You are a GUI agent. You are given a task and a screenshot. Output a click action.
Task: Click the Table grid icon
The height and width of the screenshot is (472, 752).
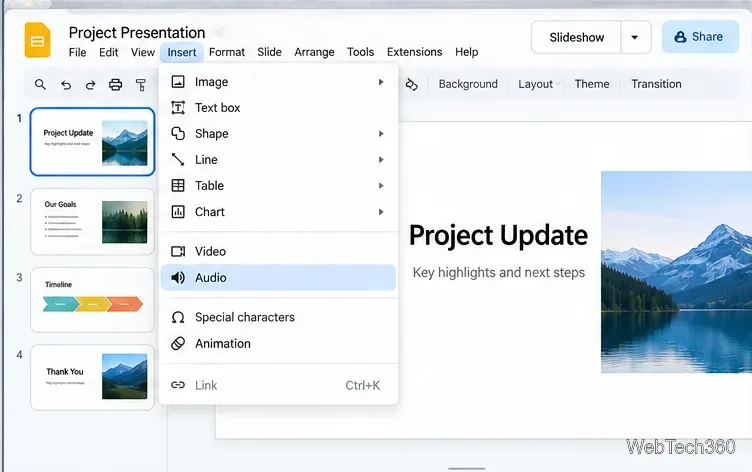pos(178,185)
